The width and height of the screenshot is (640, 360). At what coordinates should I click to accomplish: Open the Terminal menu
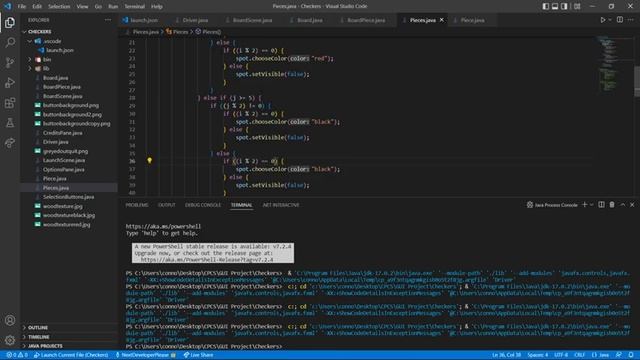(x=134, y=7)
